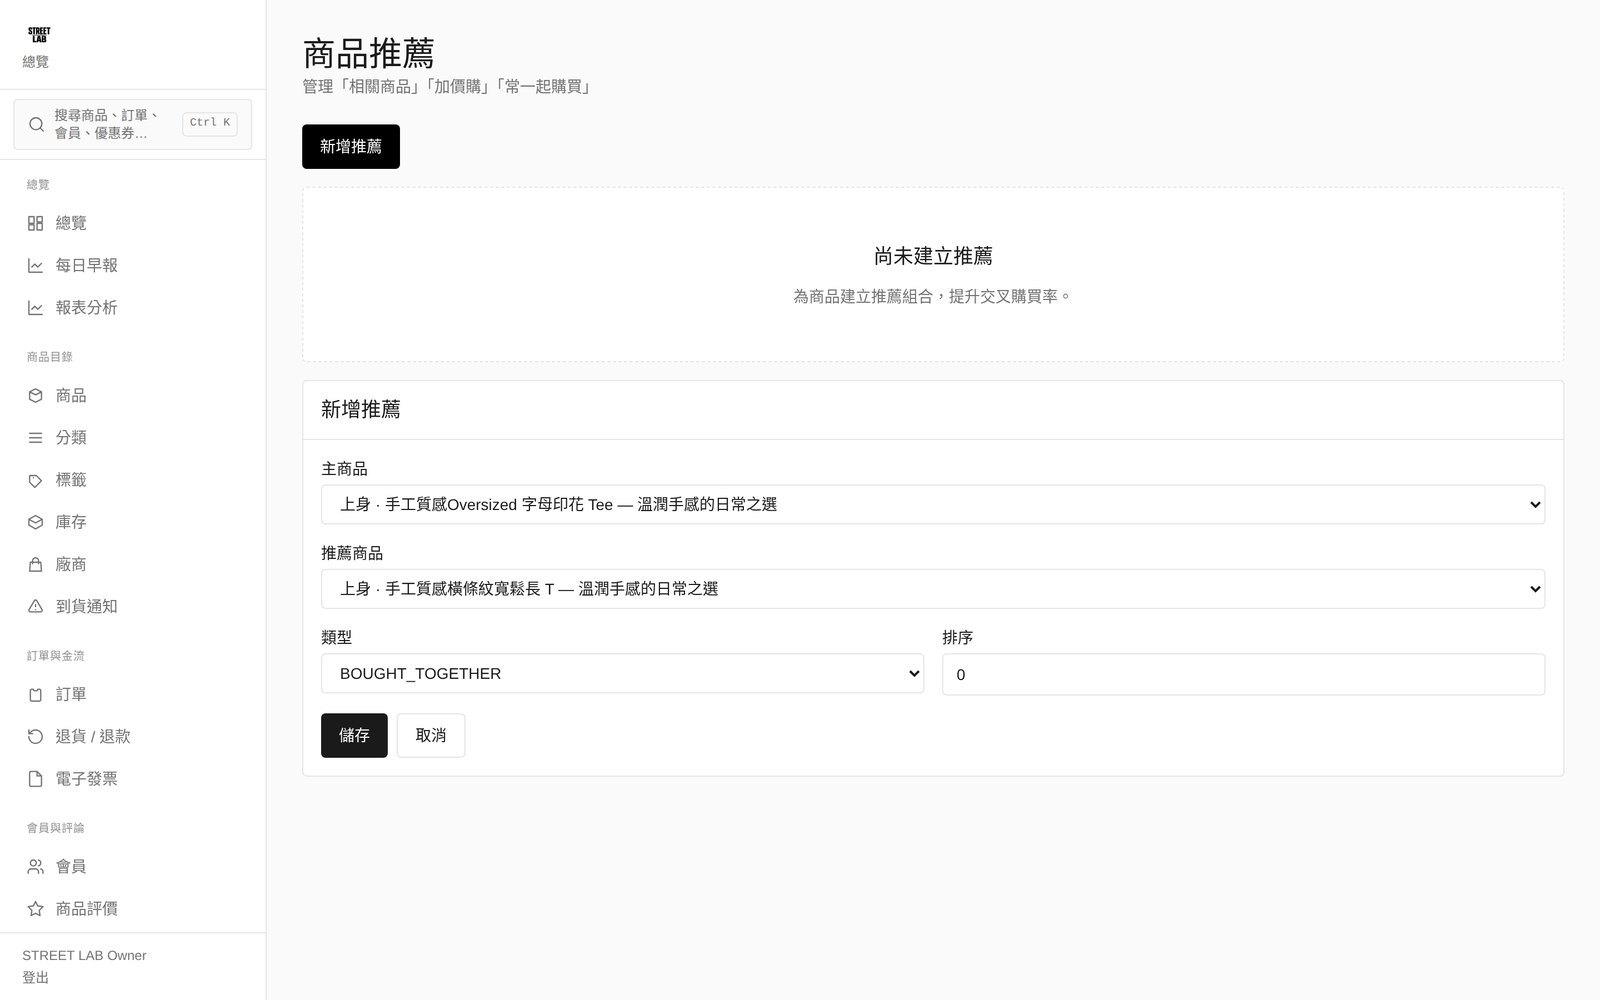The width and height of the screenshot is (1600, 1000).
Task: Click the 訂單 clipboard icon
Action: tap(35, 694)
